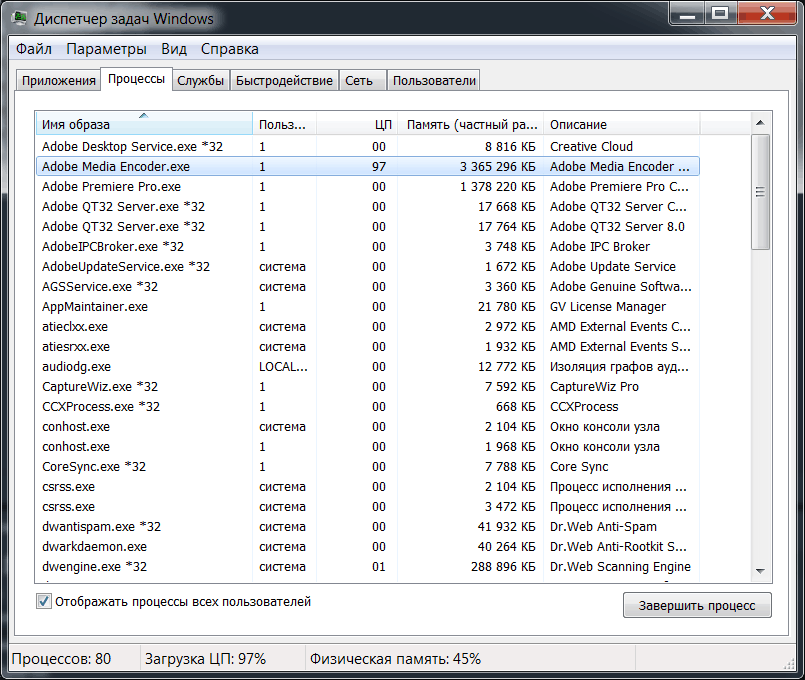805x680 pixels.
Task: Uncheck Отображать процессы всех пользователей
Action: pos(44,601)
